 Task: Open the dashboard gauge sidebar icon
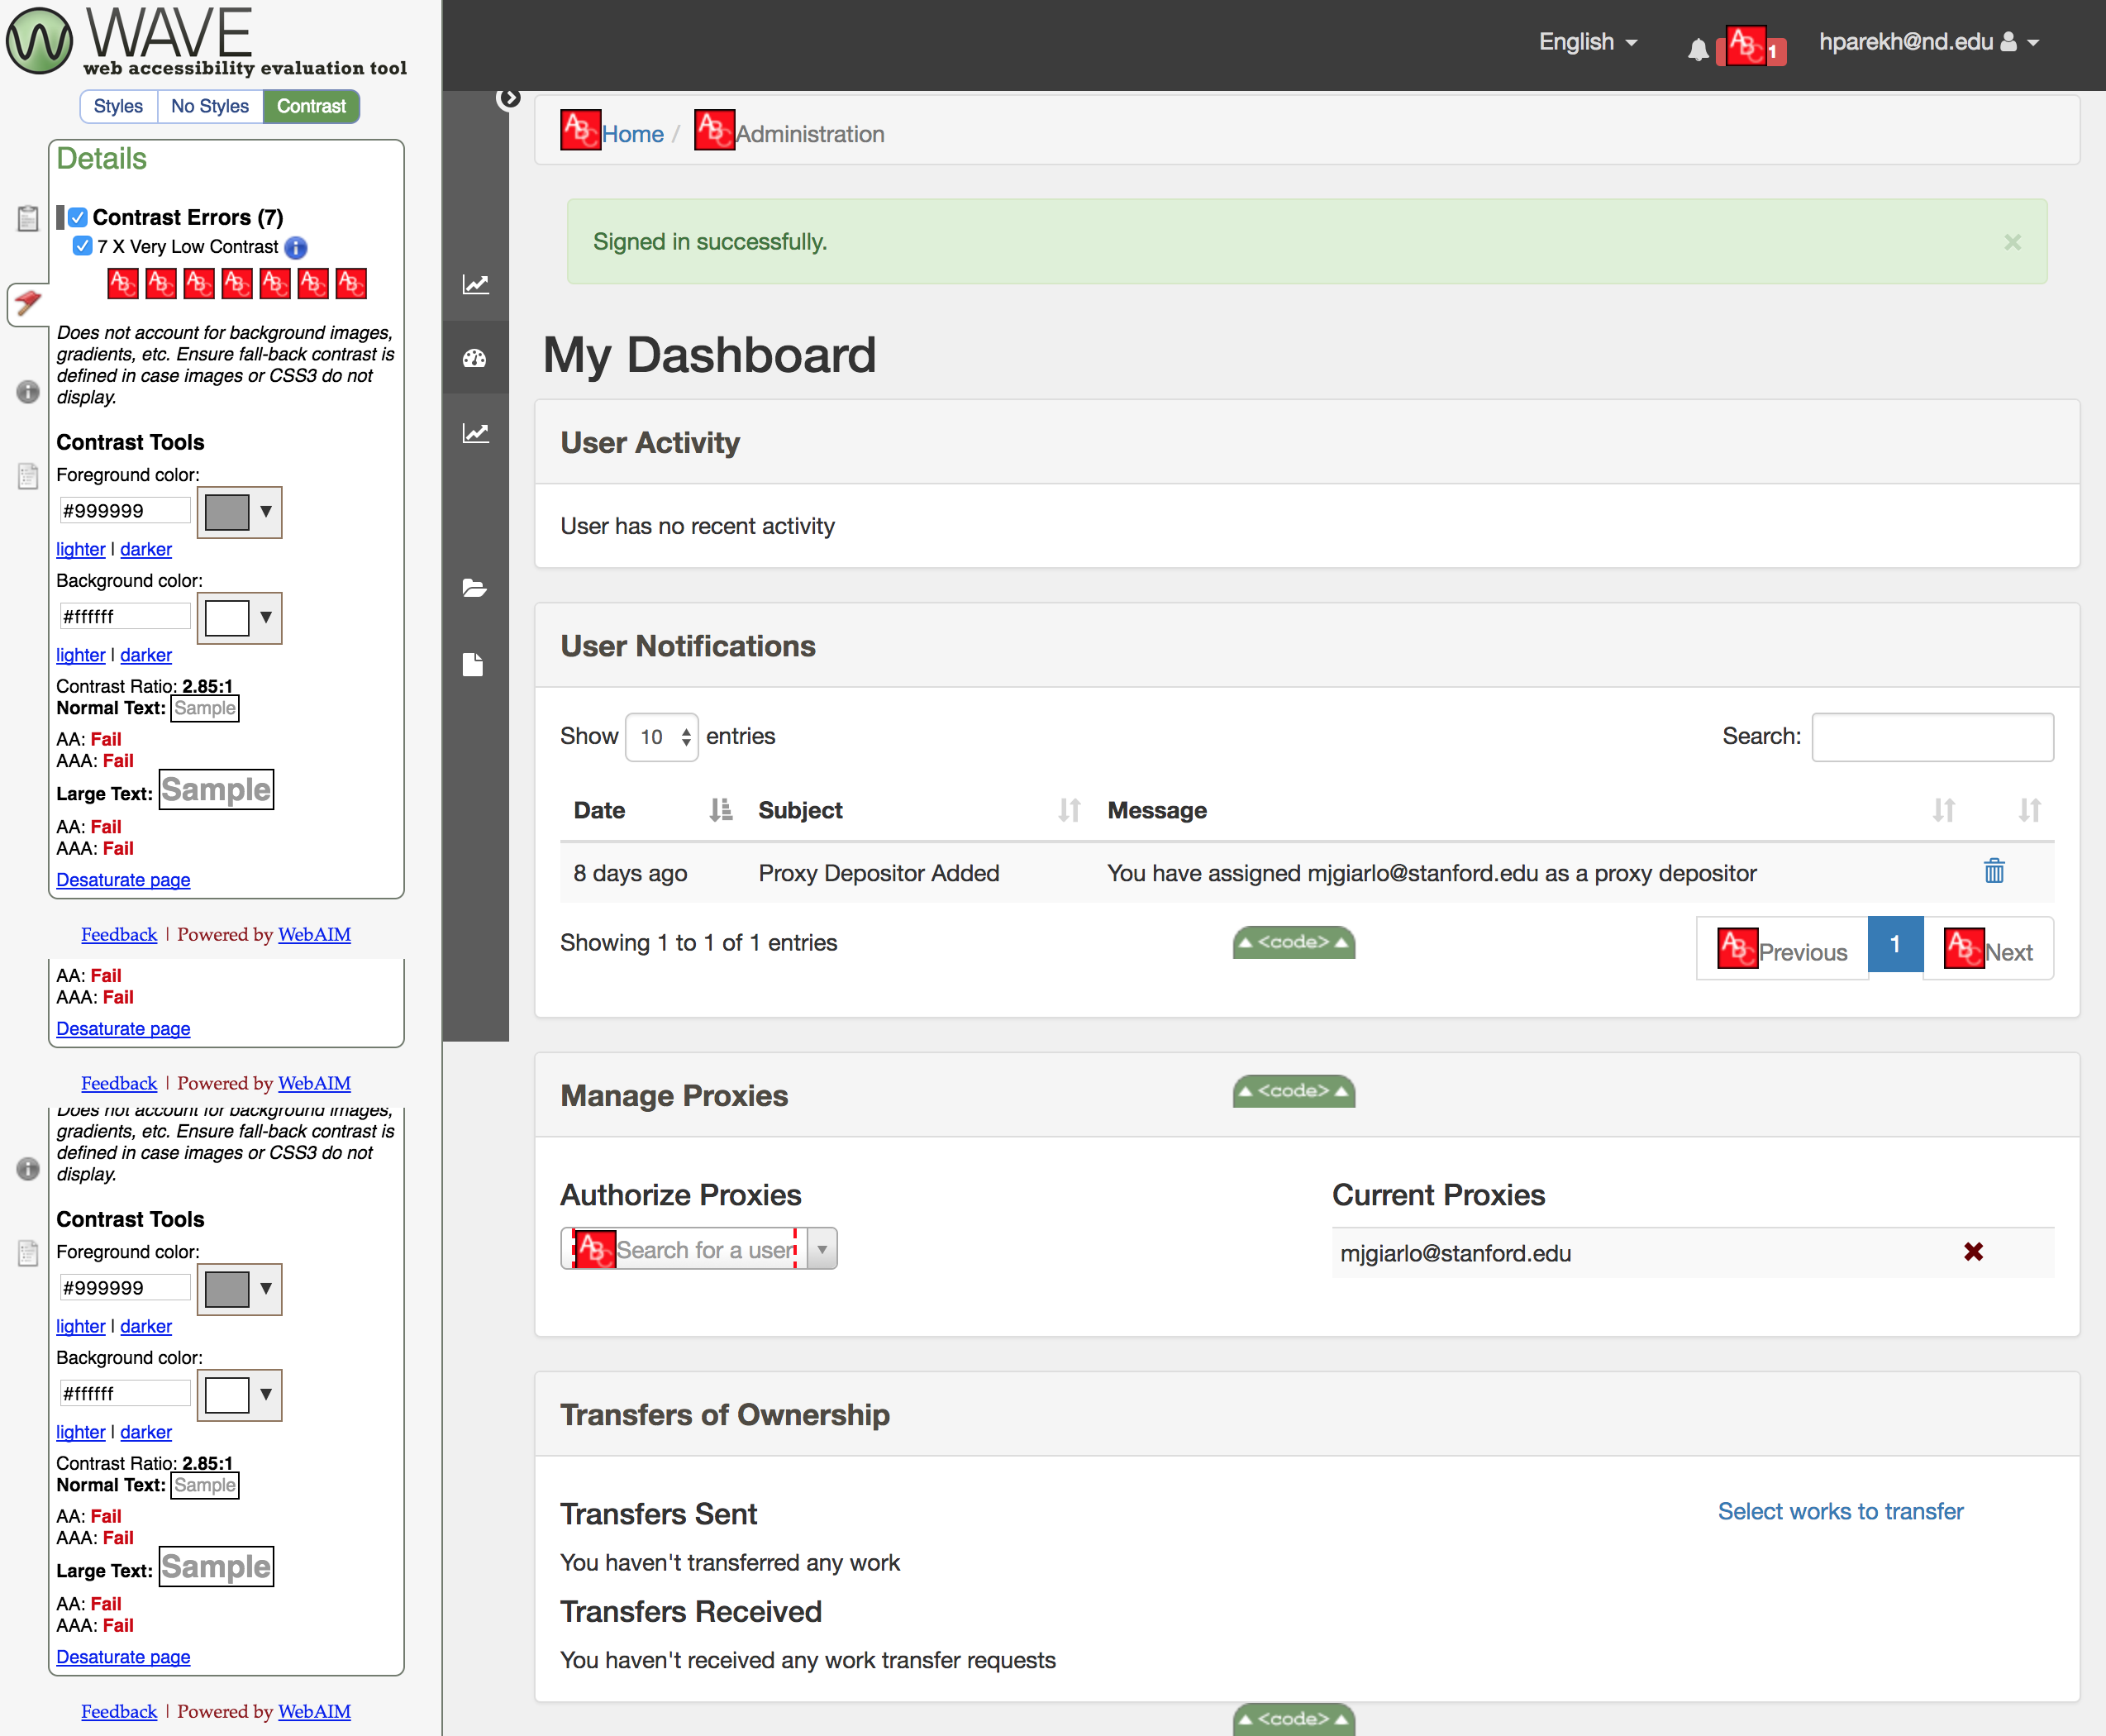point(475,358)
